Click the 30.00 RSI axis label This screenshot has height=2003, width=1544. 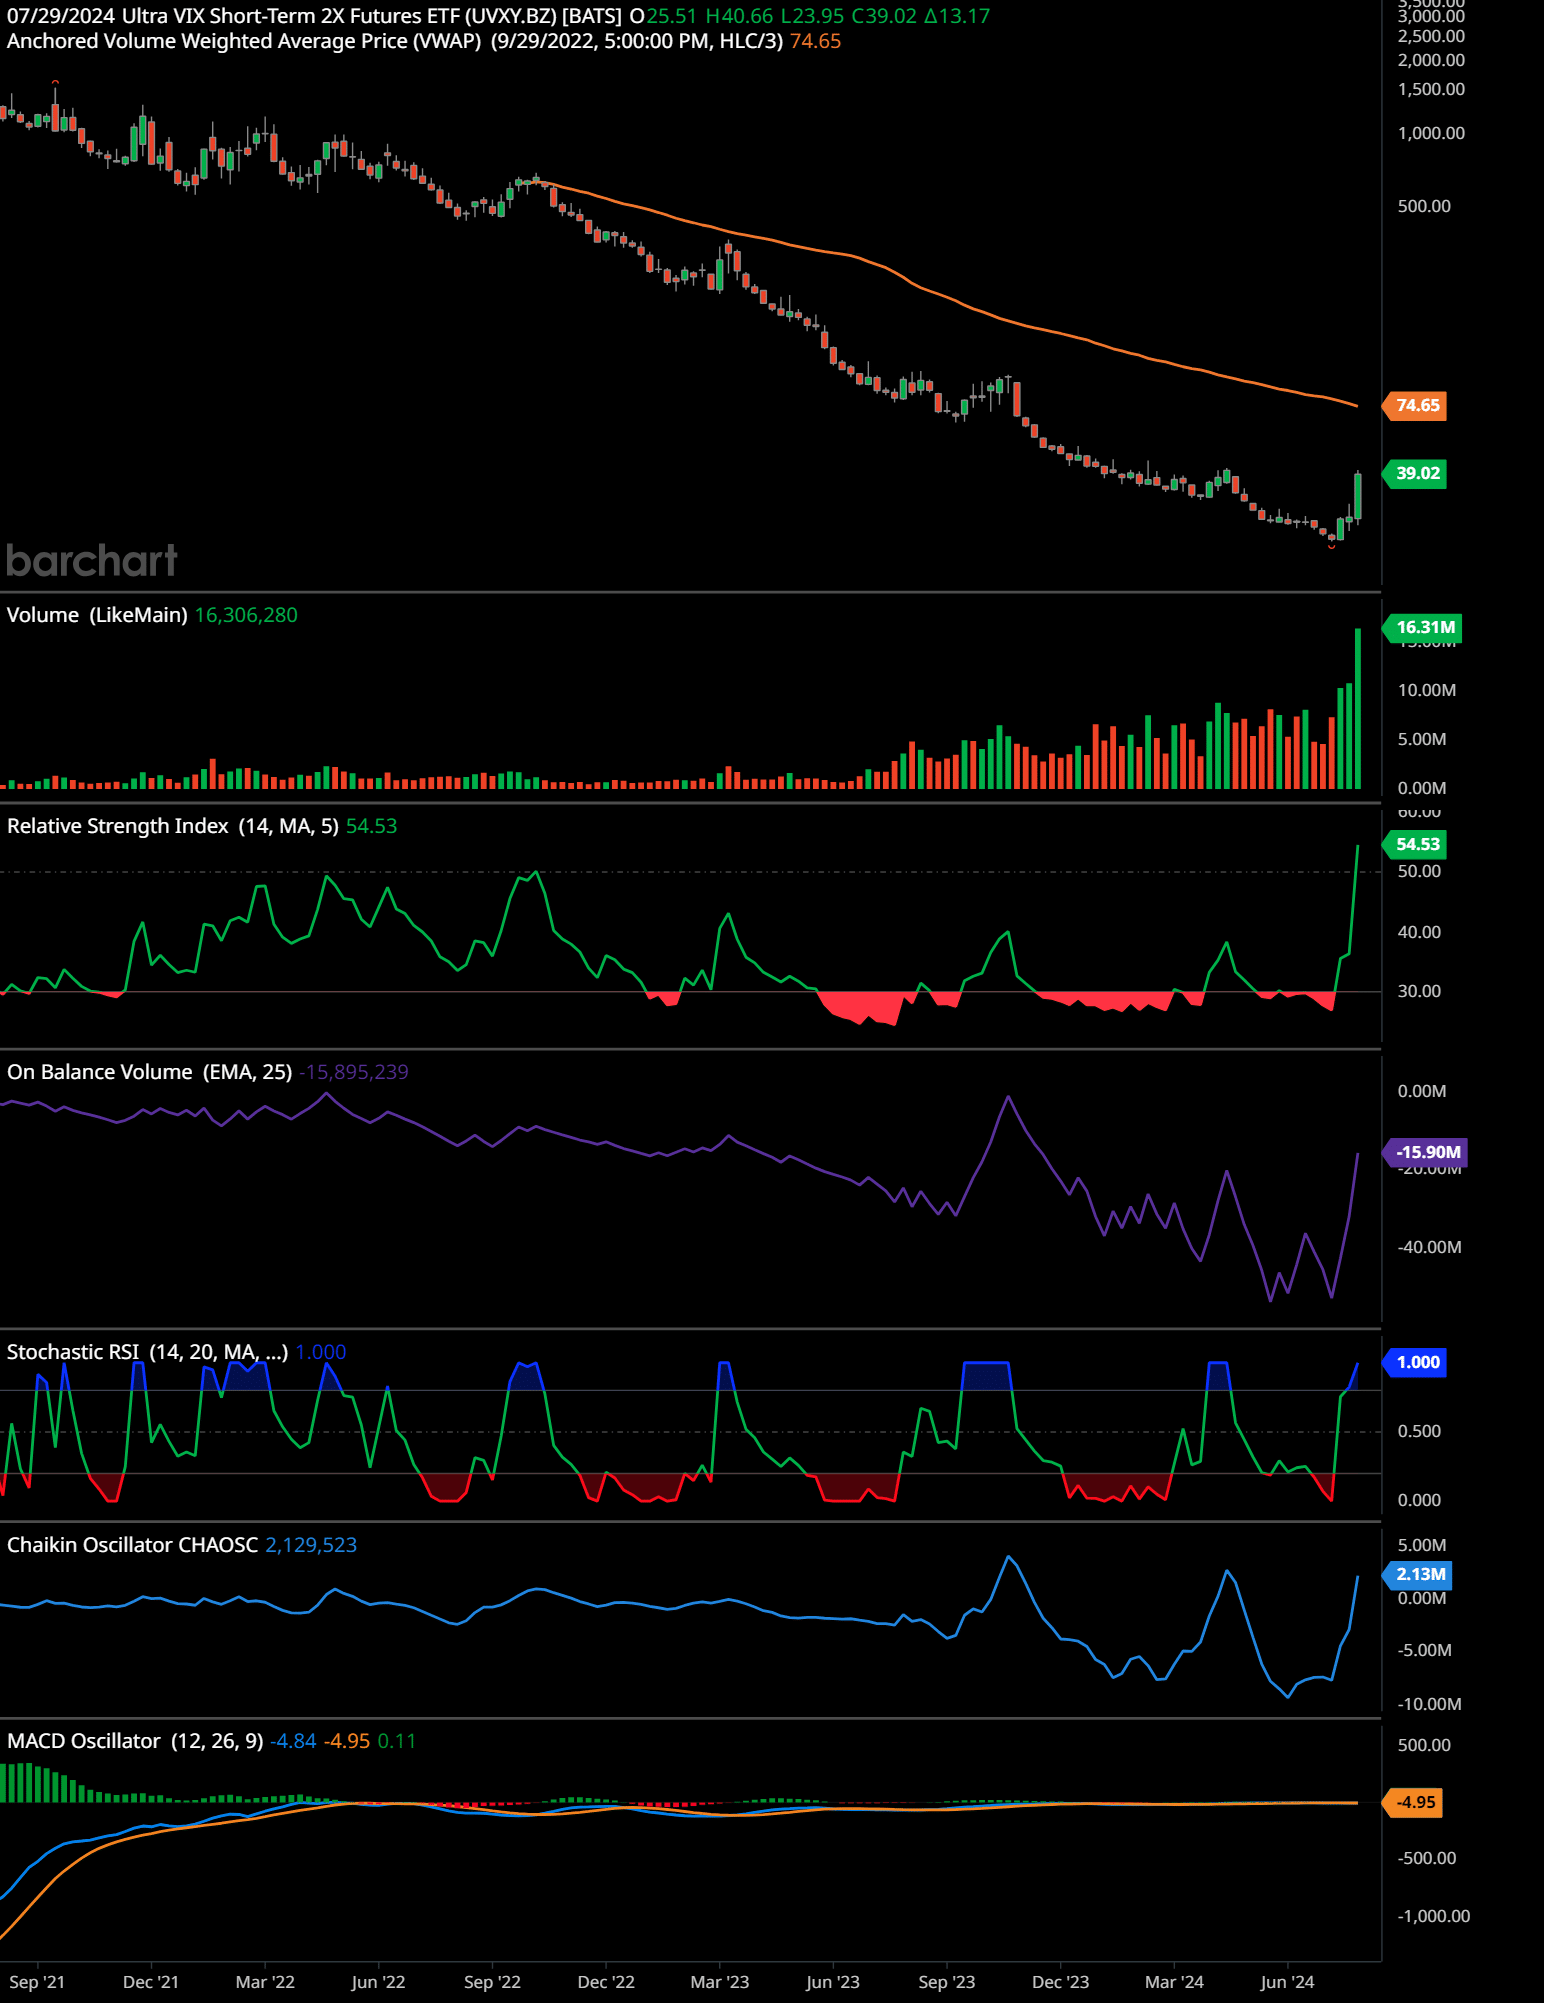(1419, 992)
